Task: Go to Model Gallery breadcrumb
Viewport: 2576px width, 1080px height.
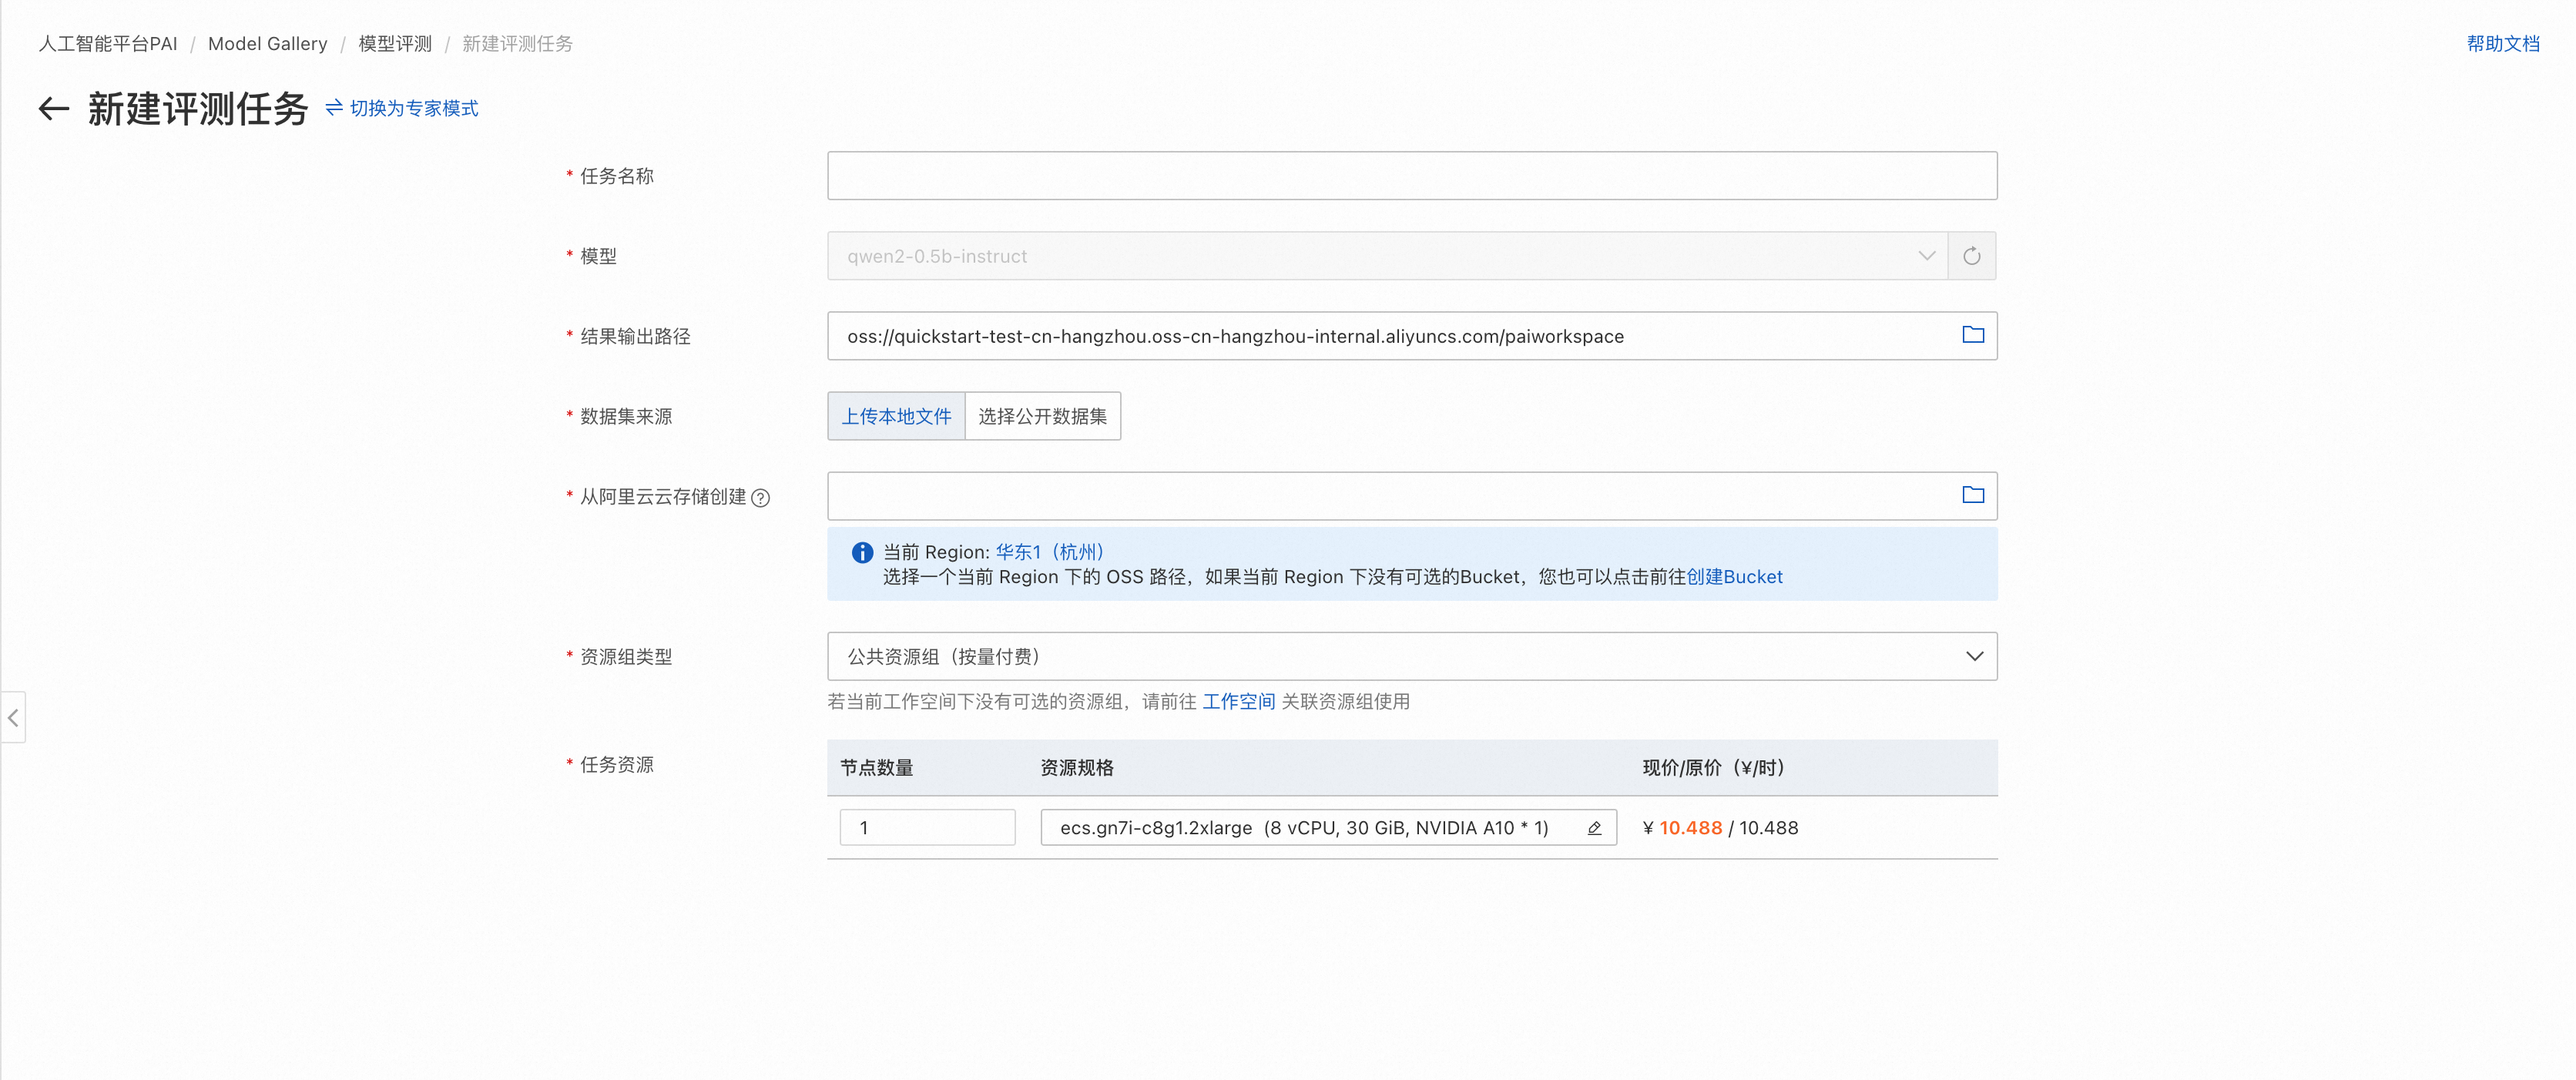Action: 267,43
